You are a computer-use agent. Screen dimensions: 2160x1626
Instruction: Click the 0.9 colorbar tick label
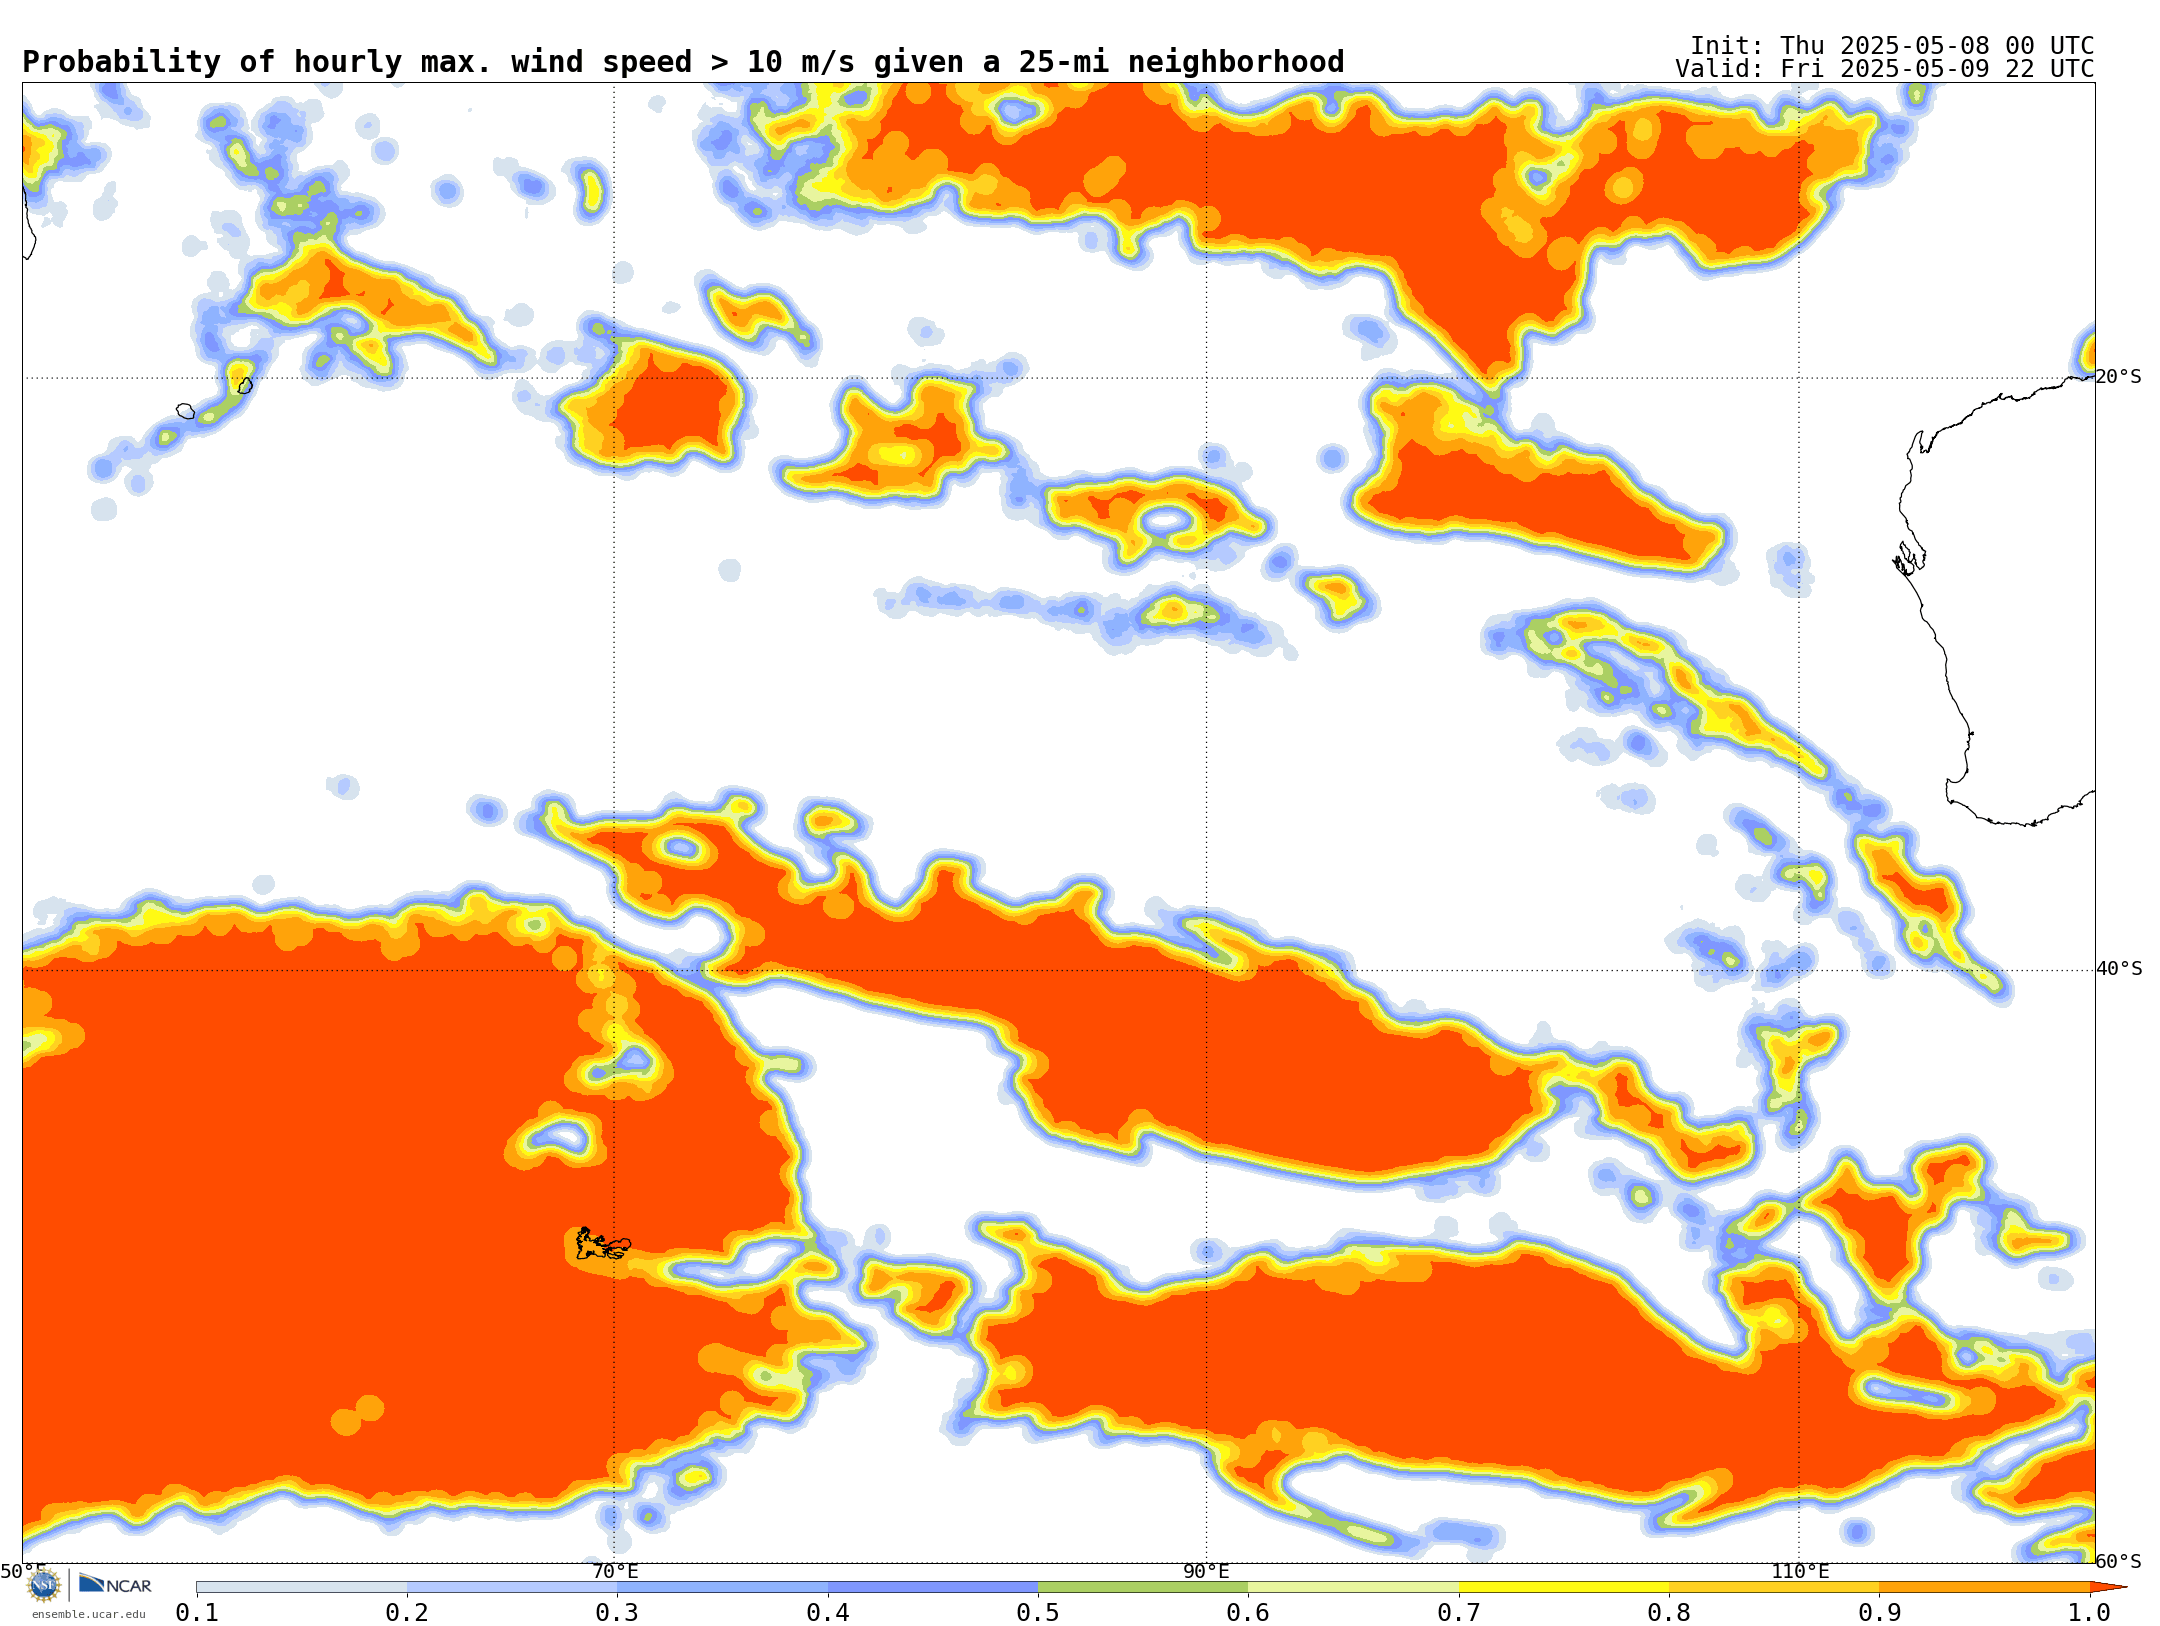click(x=1880, y=1612)
